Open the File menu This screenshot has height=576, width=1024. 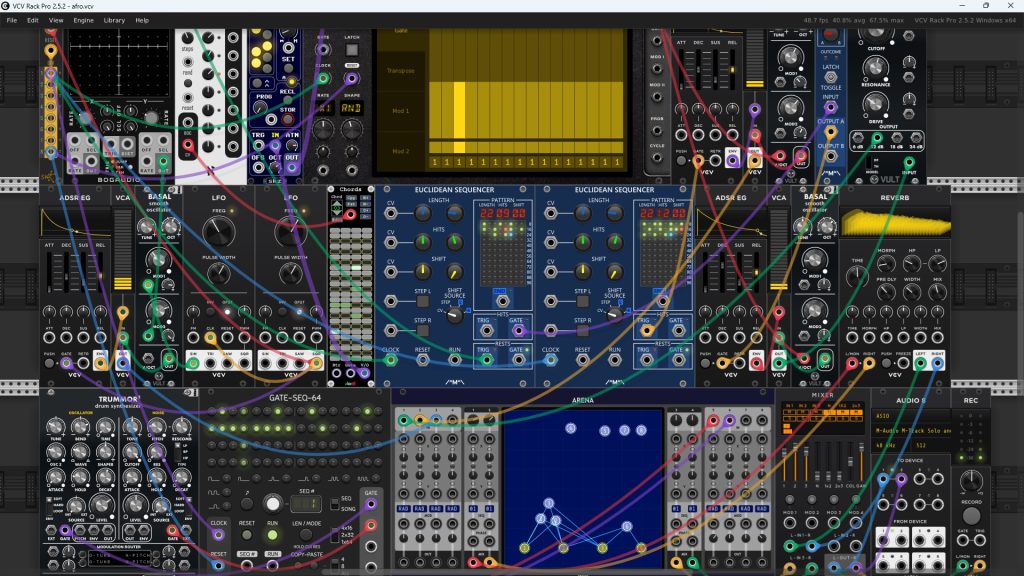pyautogui.click(x=12, y=20)
